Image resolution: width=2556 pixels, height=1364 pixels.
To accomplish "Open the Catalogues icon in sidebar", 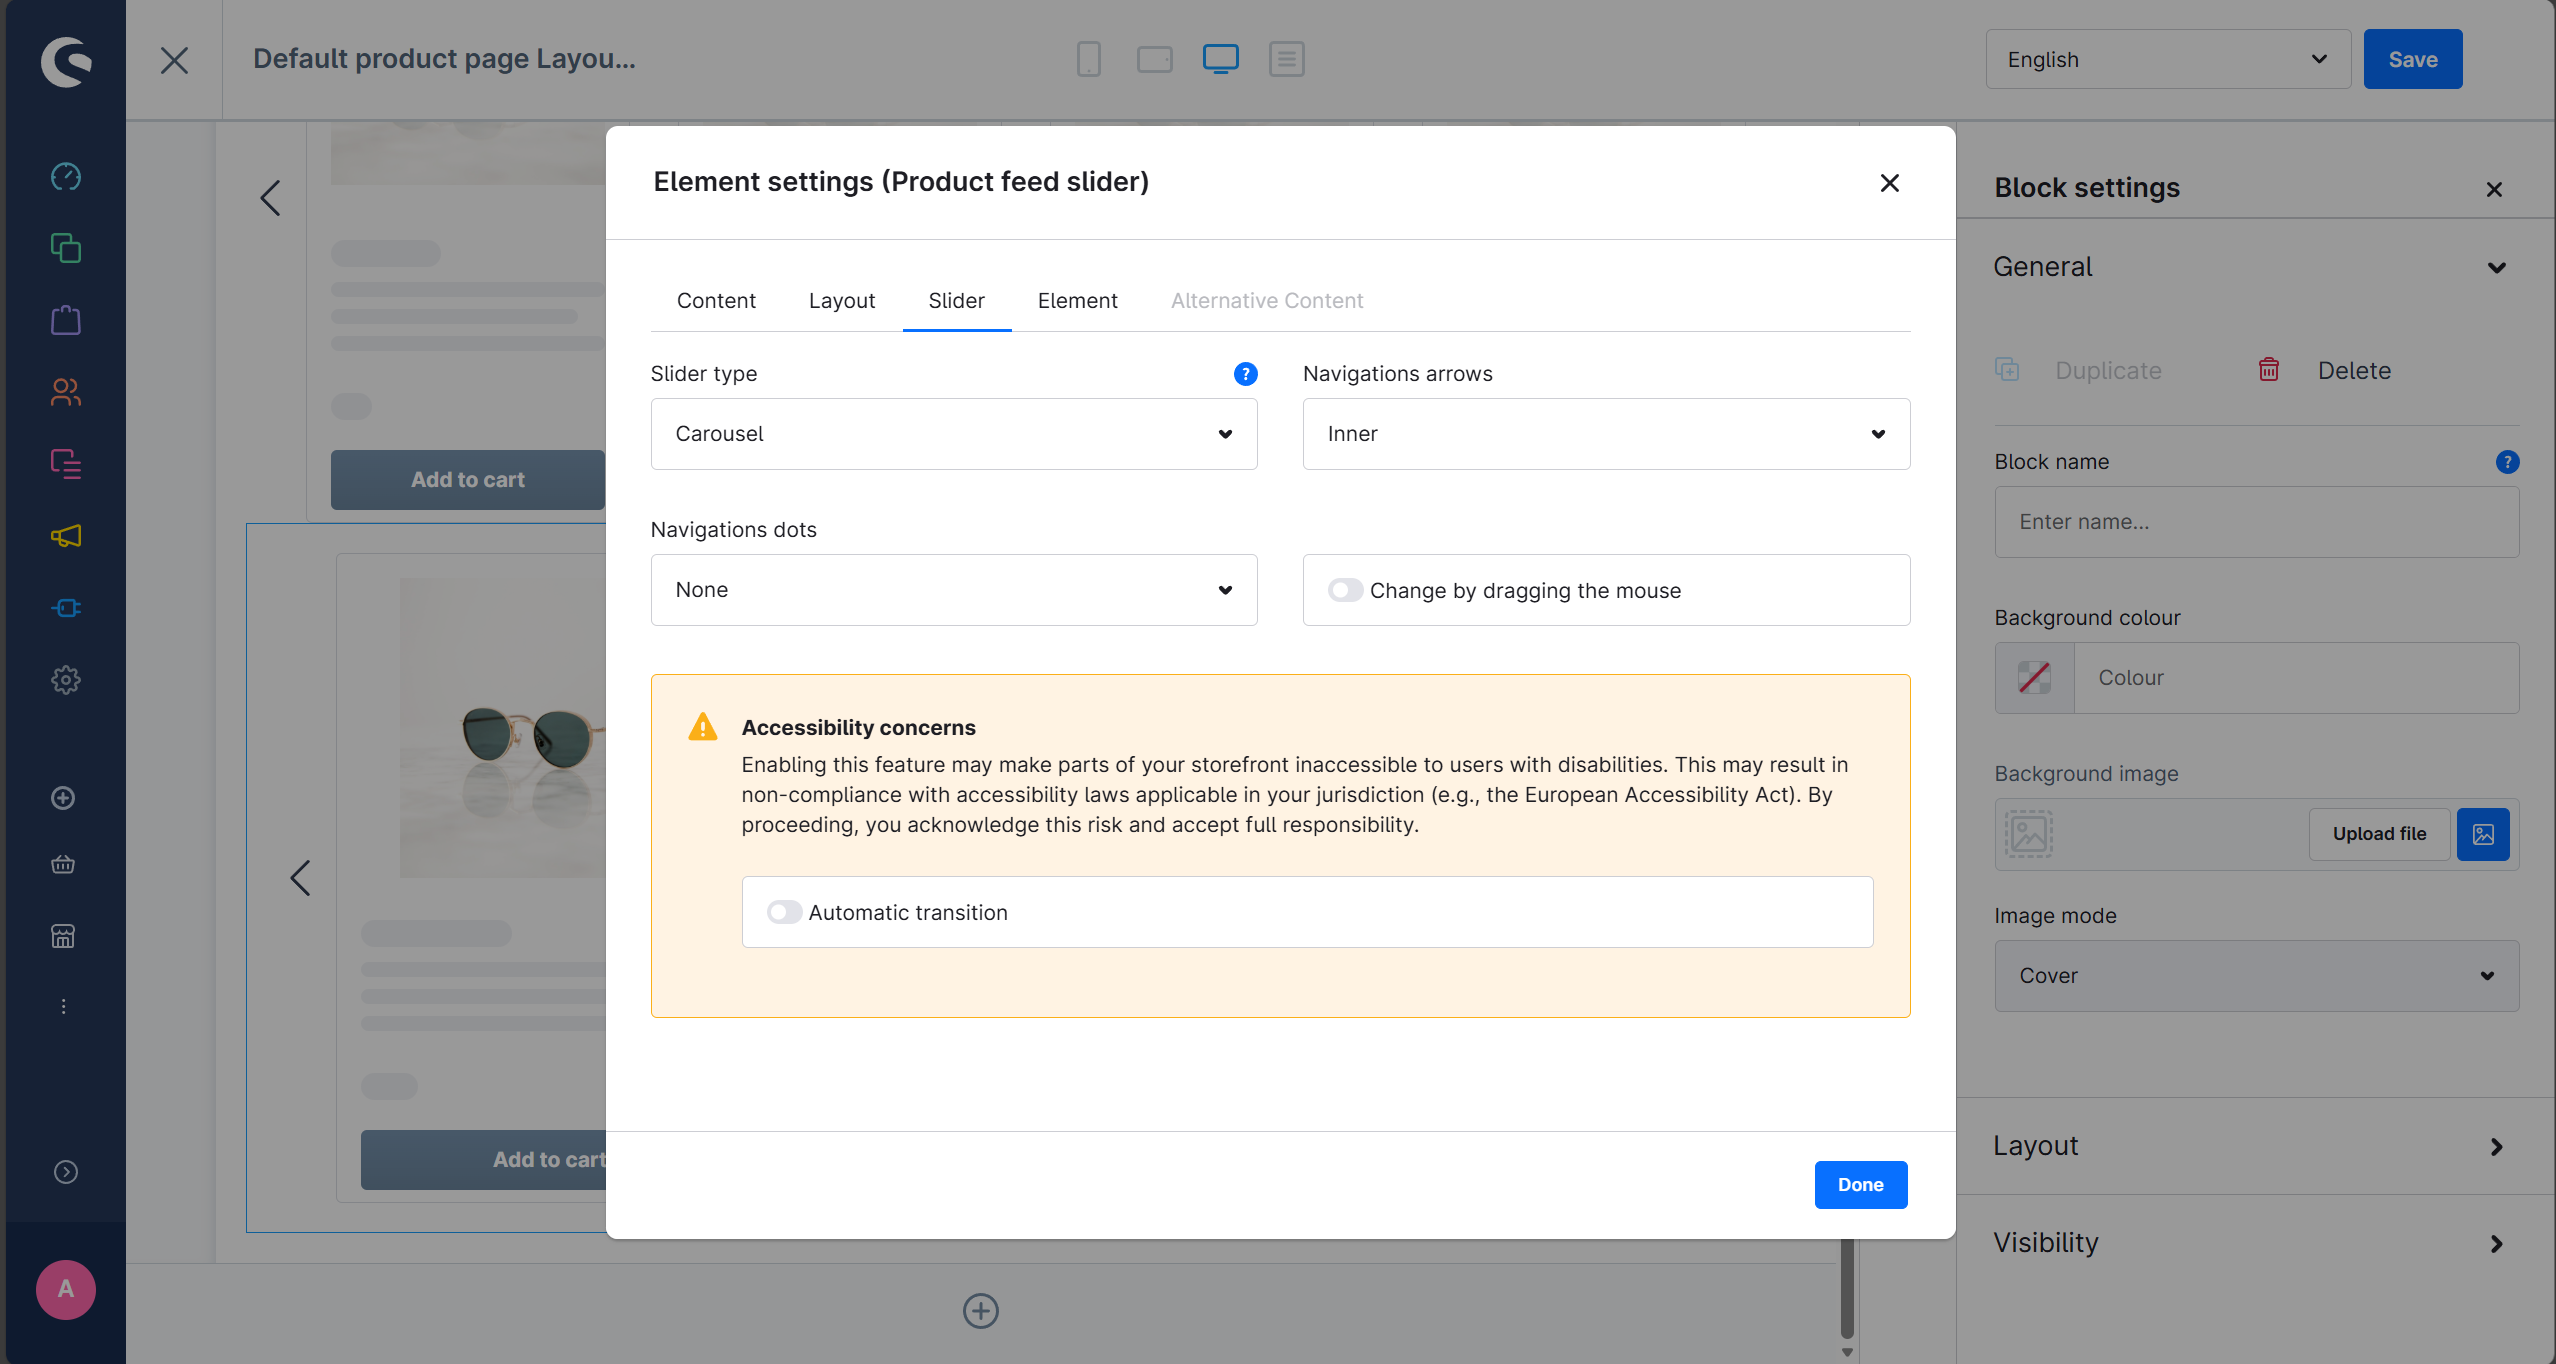I will pyautogui.click(x=66, y=248).
